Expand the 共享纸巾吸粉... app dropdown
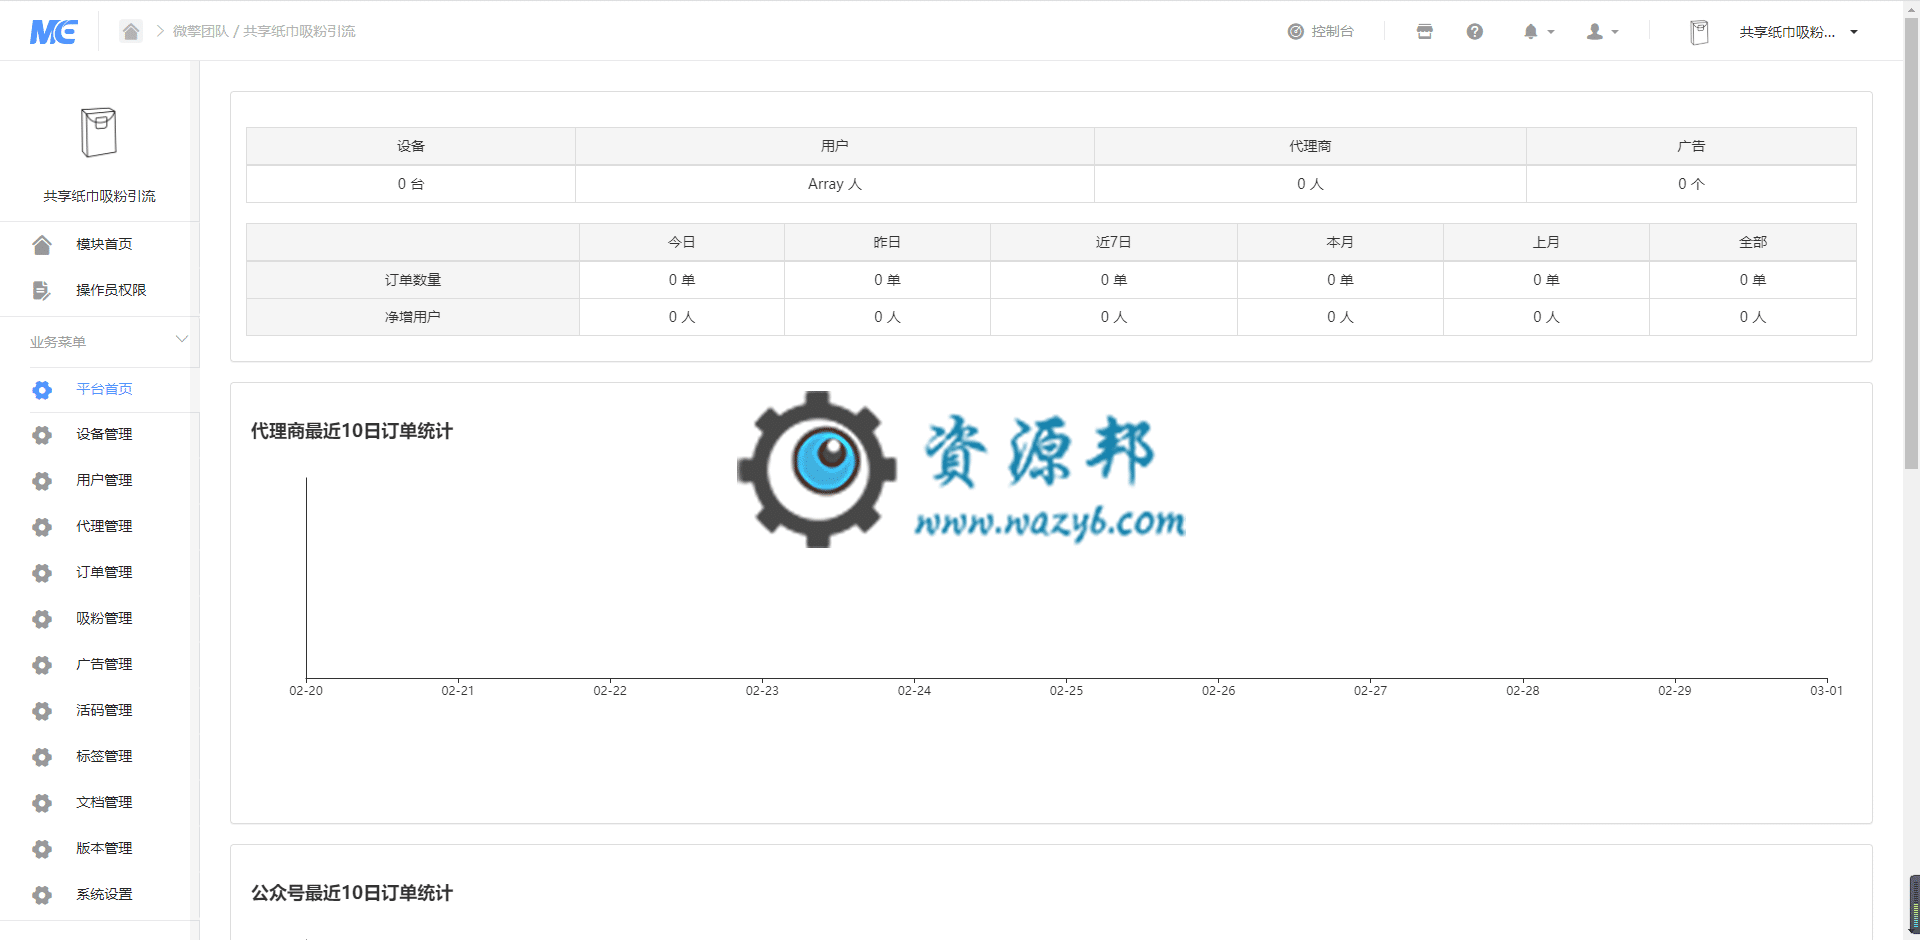 point(1798,32)
